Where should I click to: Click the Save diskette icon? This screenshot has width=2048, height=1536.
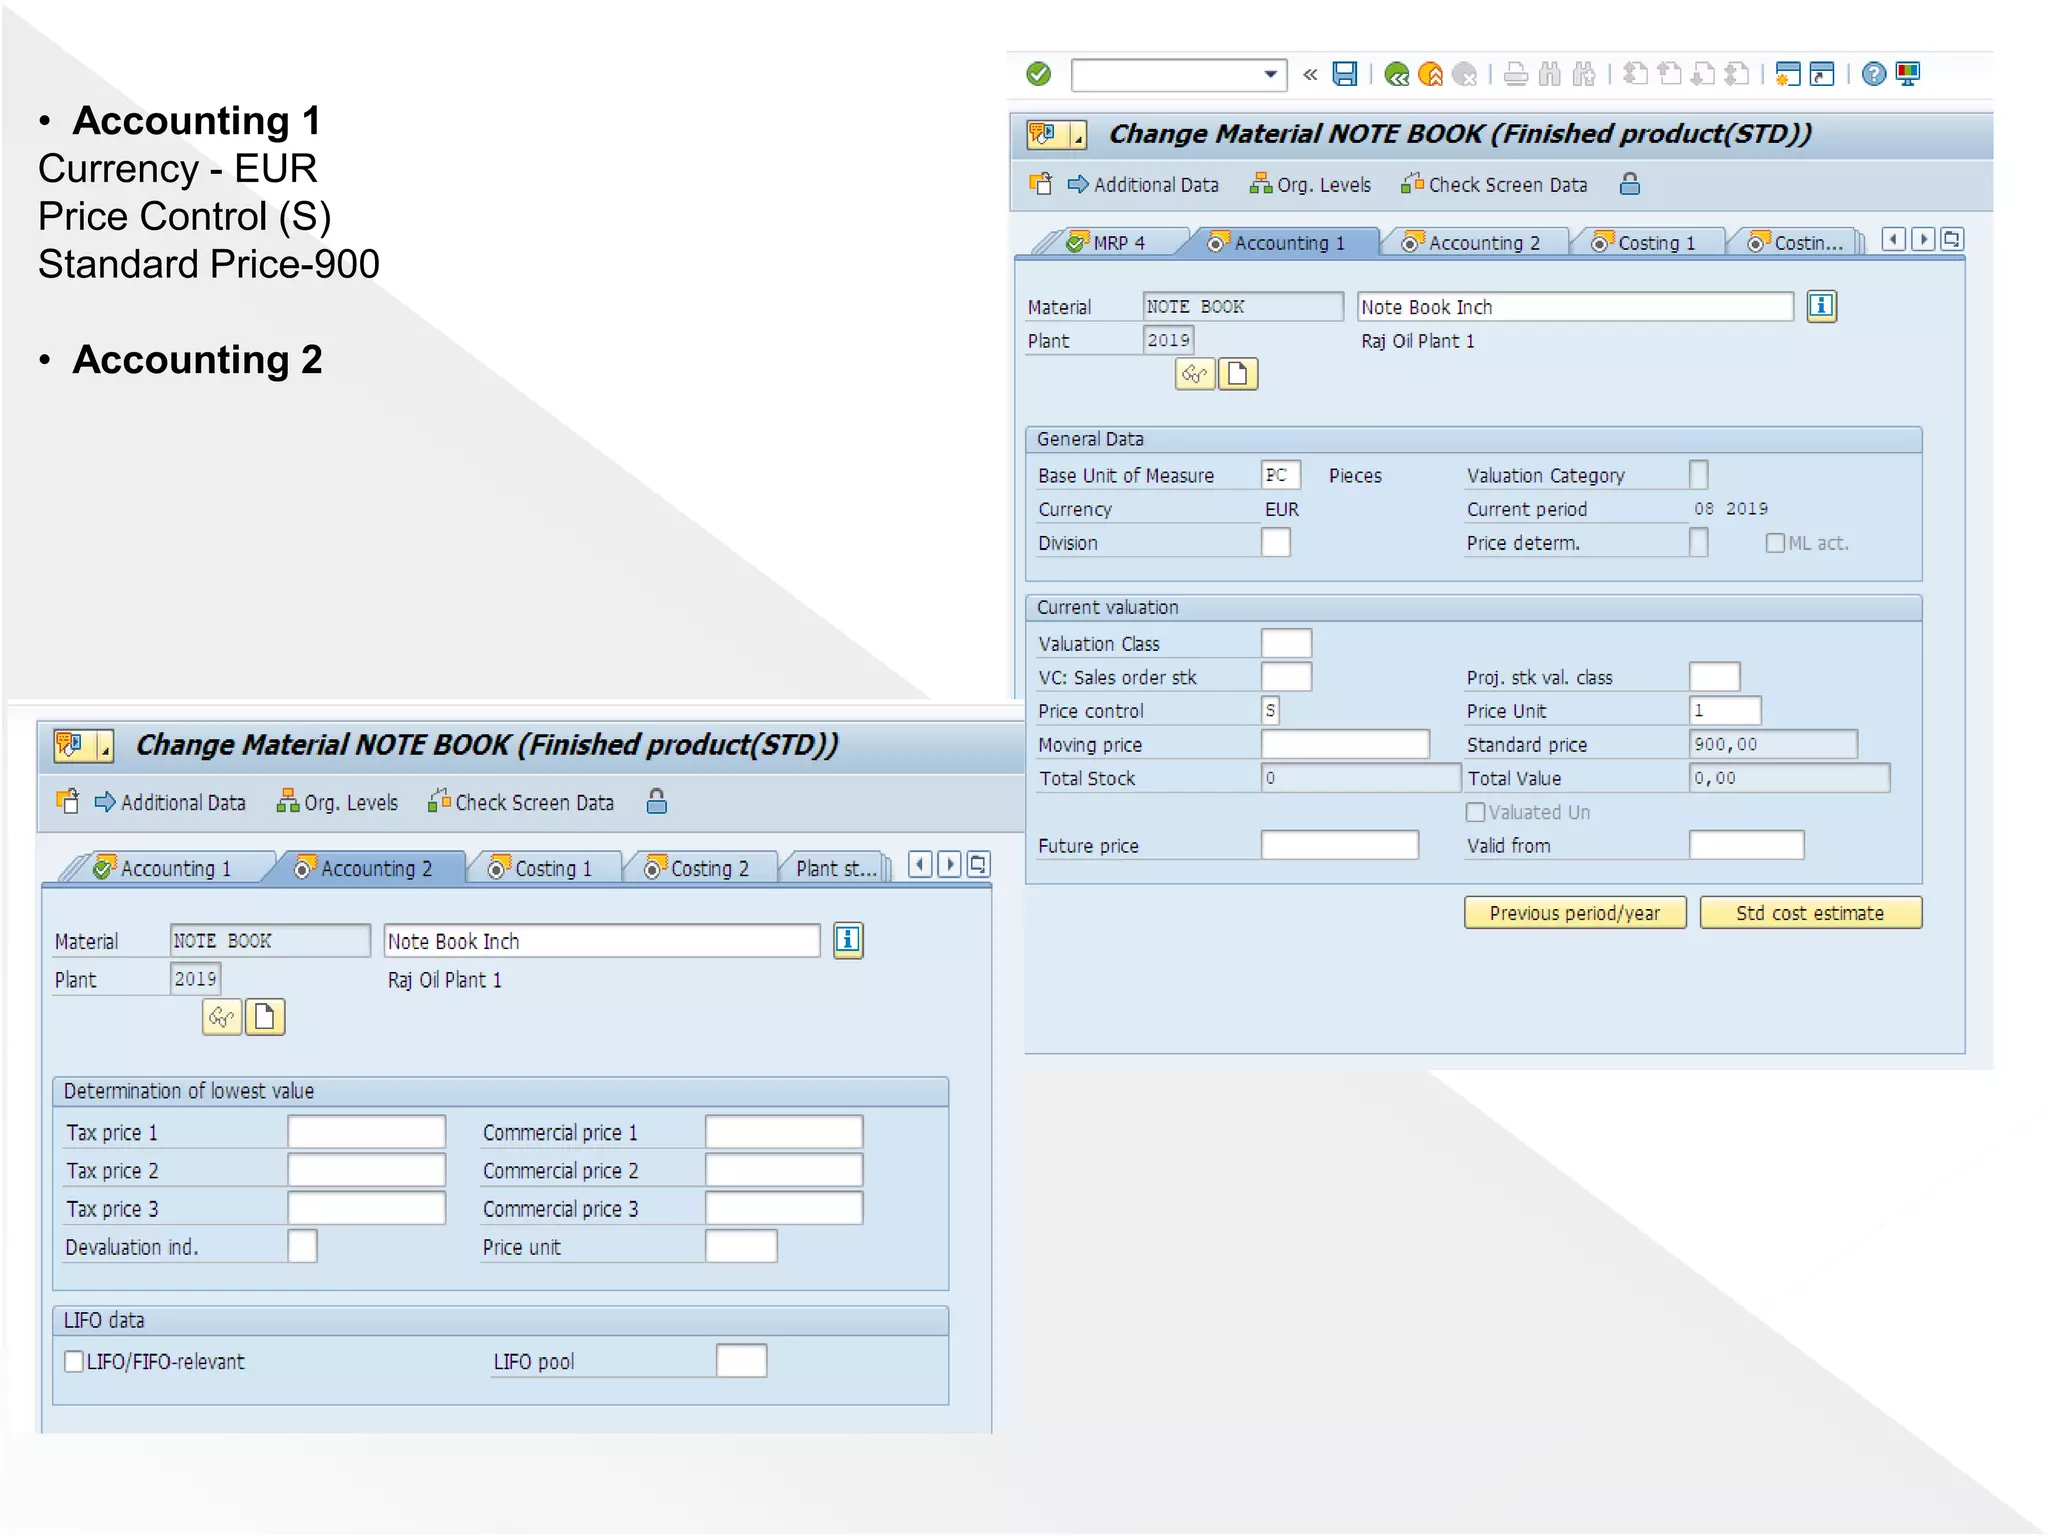point(1345,74)
